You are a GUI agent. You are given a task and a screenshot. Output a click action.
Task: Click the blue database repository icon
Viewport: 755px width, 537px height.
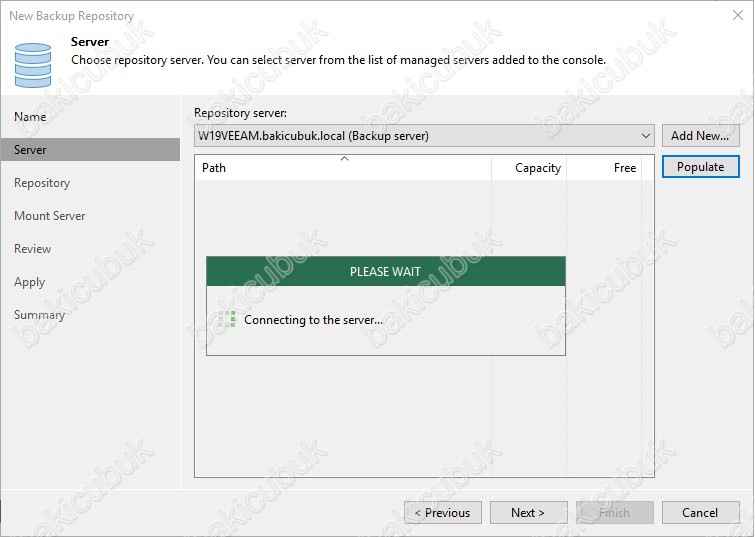33,65
